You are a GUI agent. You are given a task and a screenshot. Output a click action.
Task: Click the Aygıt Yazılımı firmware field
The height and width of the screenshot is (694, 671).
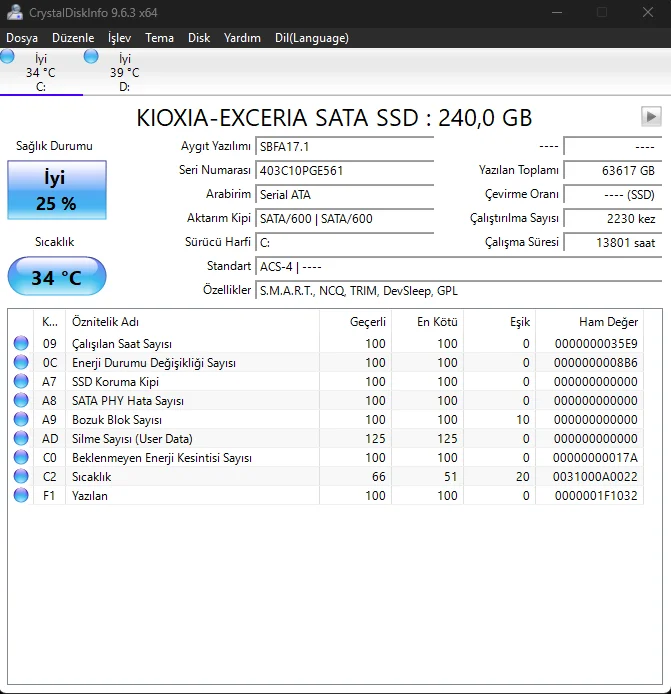click(344, 147)
